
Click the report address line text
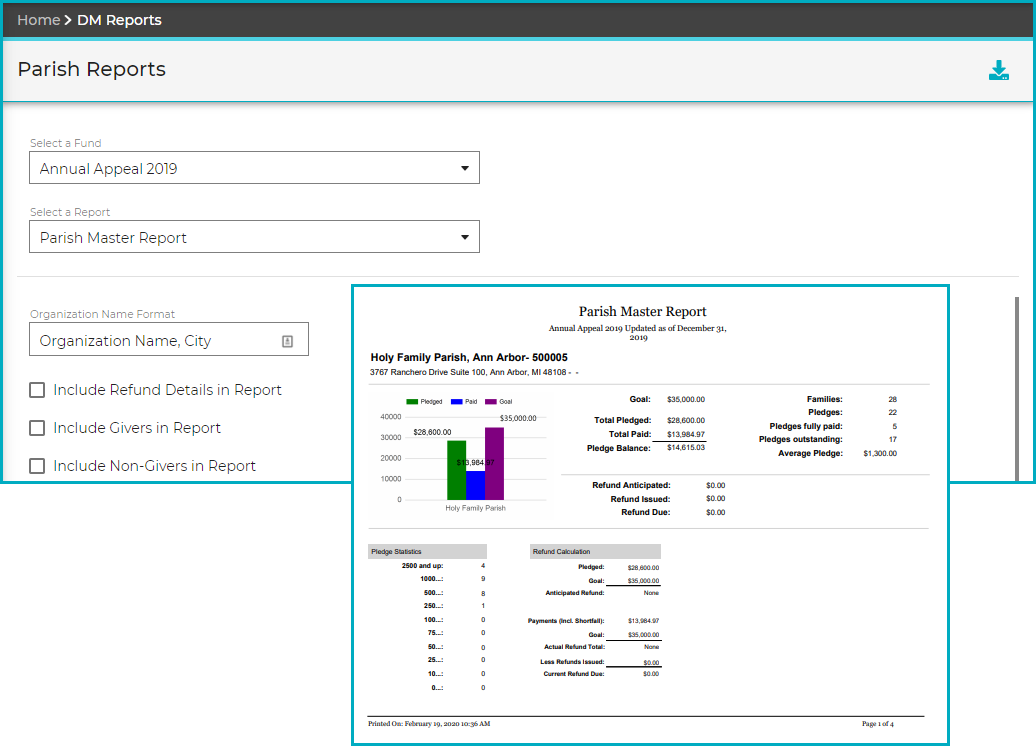pos(474,373)
